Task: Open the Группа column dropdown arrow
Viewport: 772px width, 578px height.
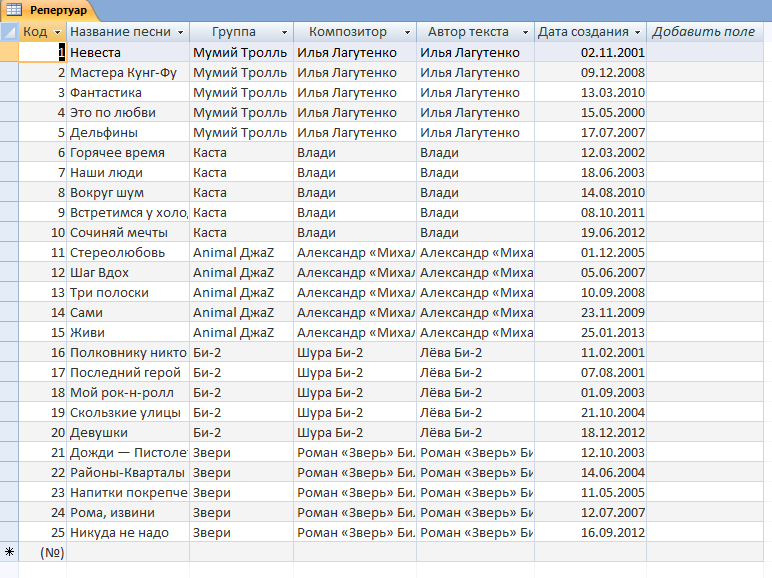Action: click(284, 32)
